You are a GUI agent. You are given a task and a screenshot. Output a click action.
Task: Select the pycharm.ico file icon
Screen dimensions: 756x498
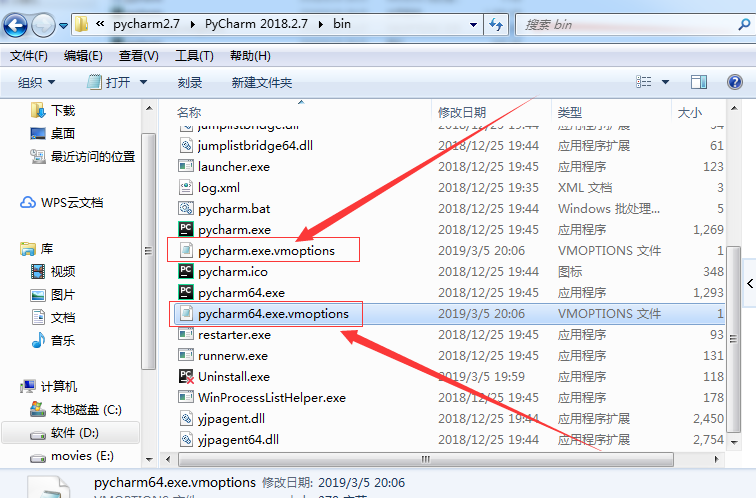[186, 271]
